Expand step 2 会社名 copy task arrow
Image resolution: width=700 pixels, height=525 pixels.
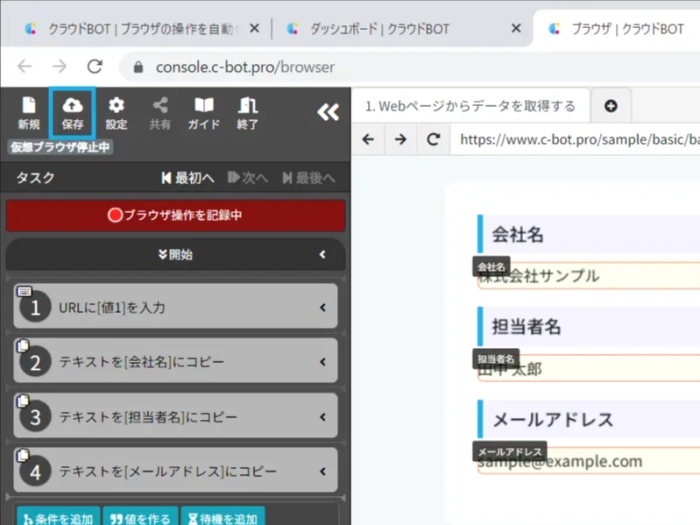click(322, 362)
